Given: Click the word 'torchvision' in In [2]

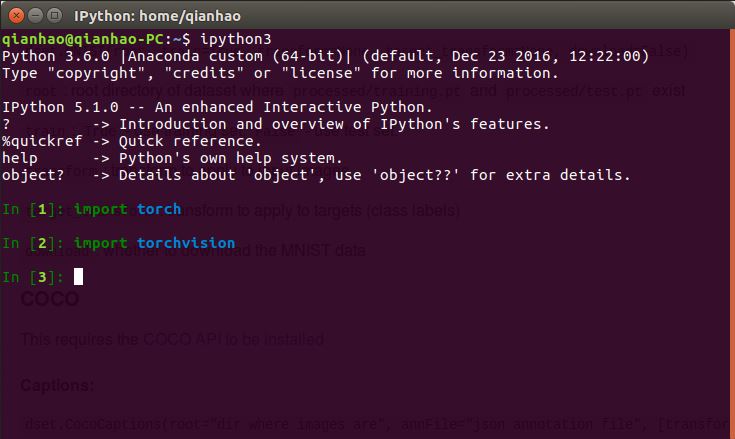Looking at the screenshot, I should point(186,243).
